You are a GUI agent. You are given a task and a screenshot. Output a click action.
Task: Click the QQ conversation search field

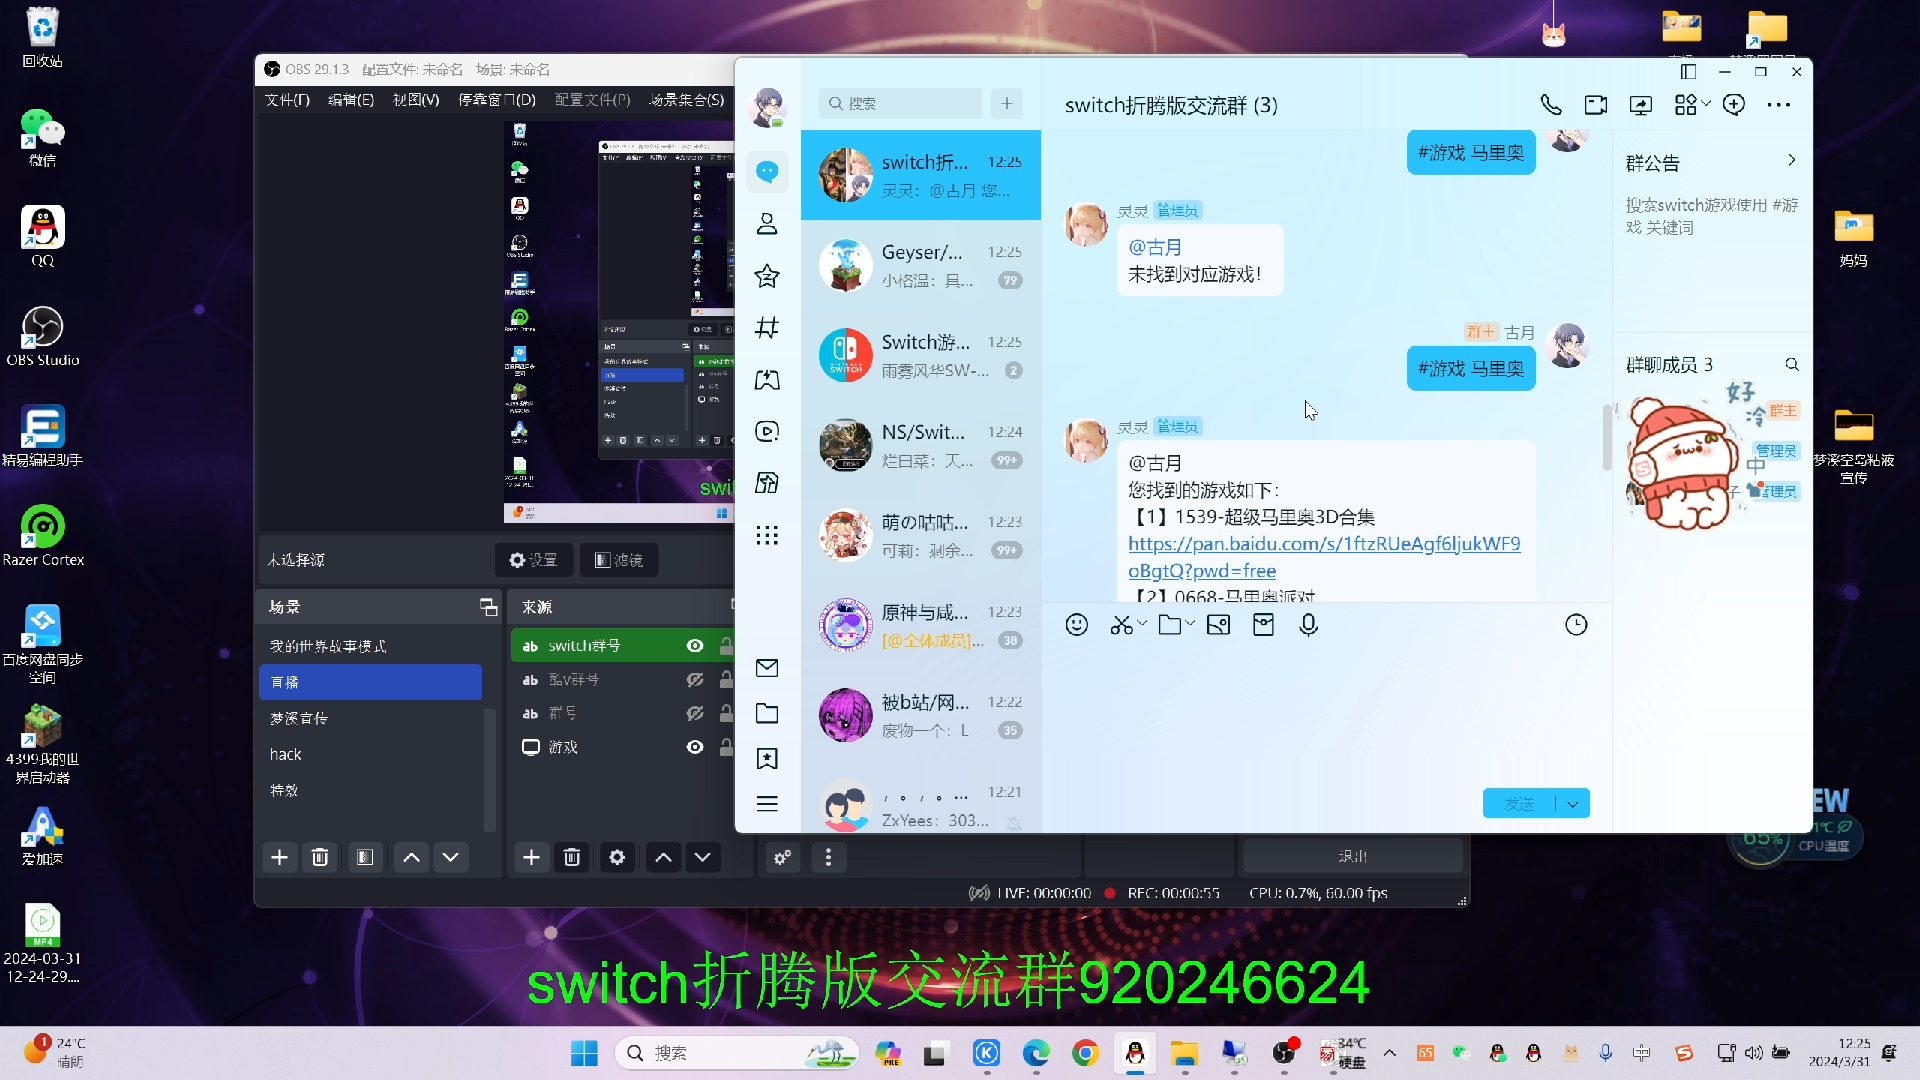coord(900,103)
